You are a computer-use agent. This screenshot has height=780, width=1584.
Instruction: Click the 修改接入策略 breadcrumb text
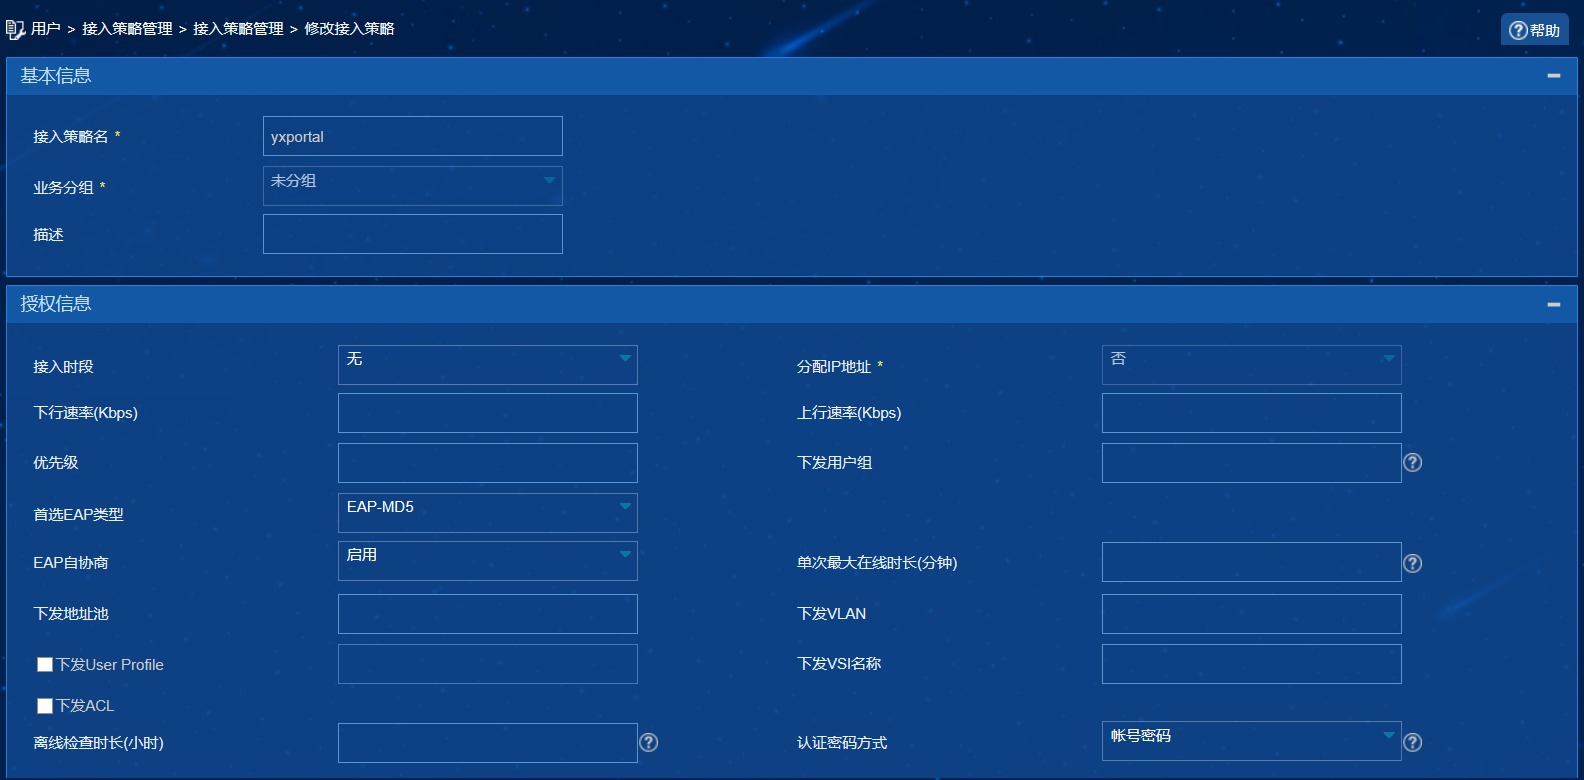pyautogui.click(x=349, y=29)
